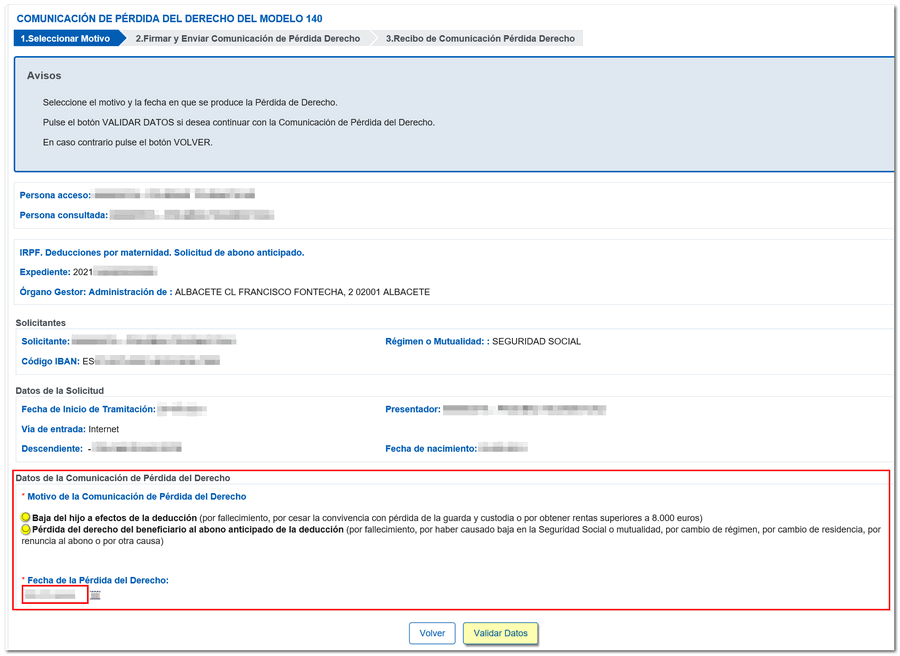Open step 3 Recibo de Comunicación tab
The height and width of the screenshot is (656, 900).
click(480, 38)
